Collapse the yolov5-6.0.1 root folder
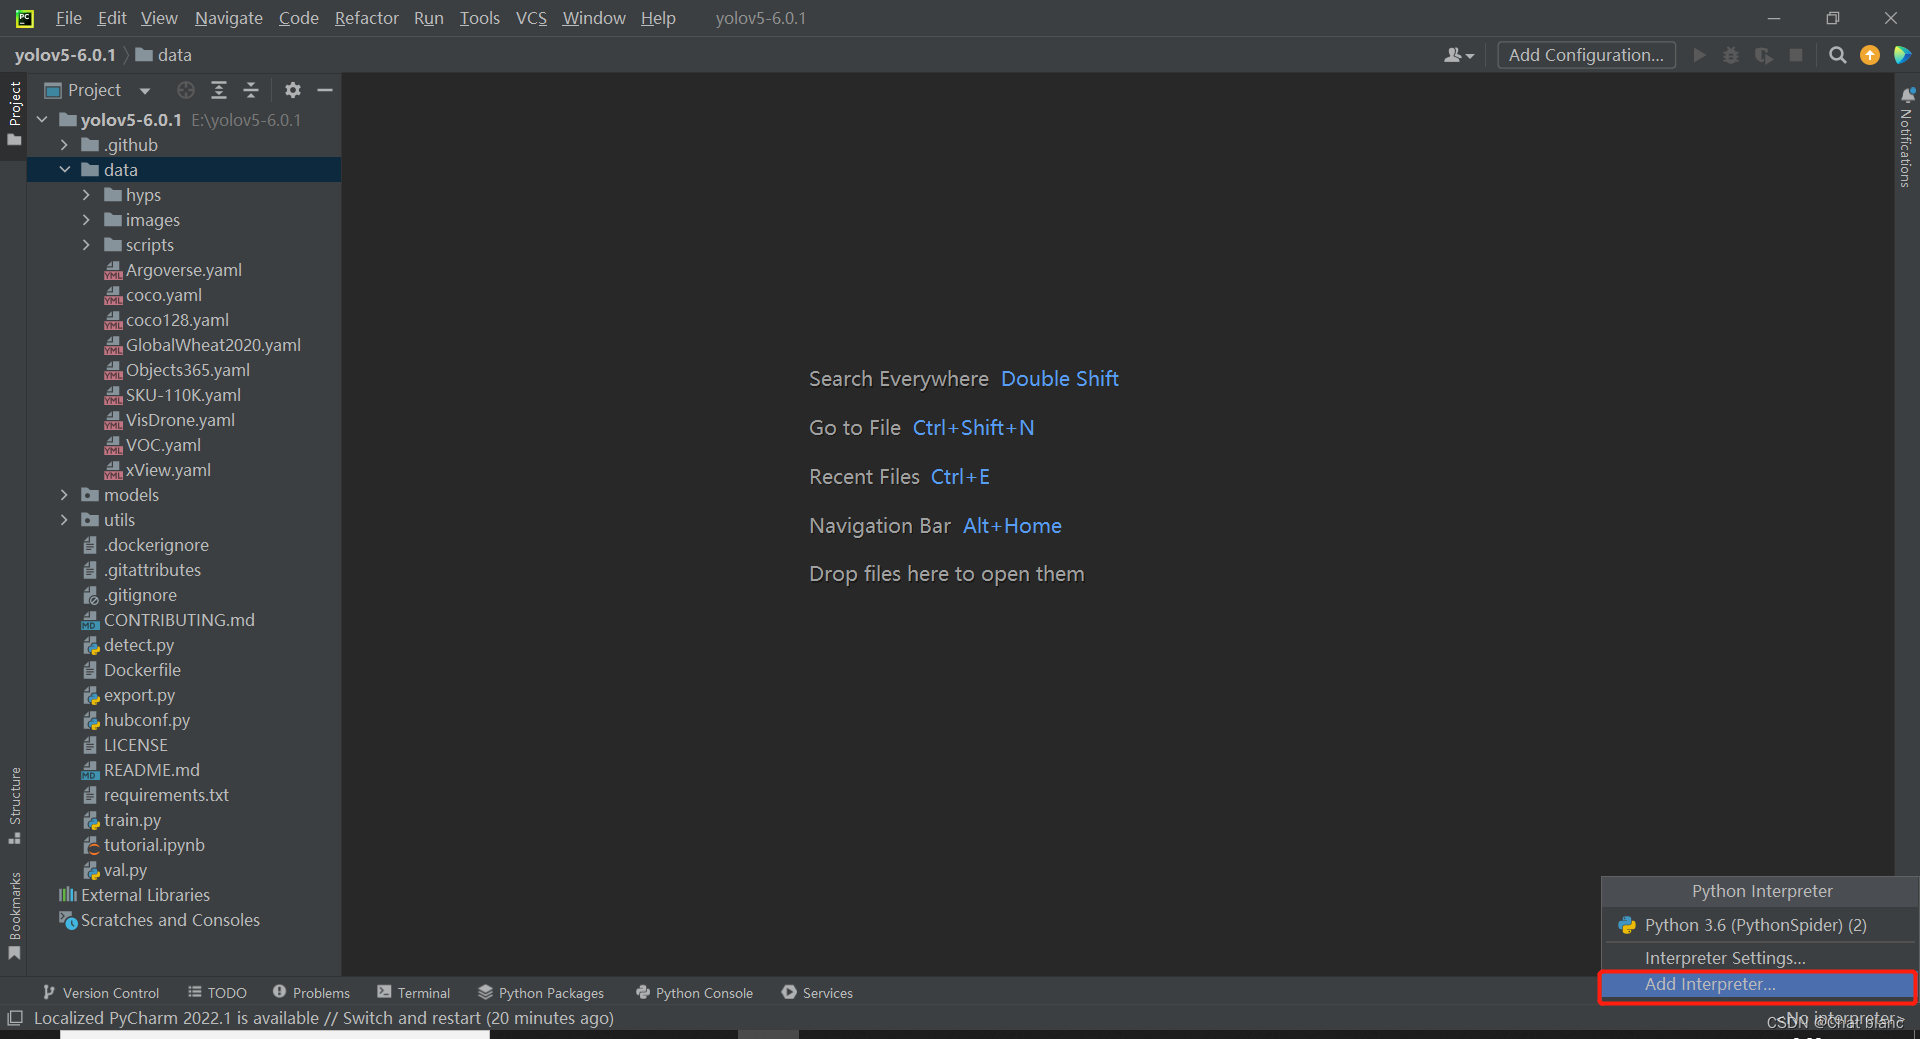Viewport: 1920px width, 1039px height. 42,120
